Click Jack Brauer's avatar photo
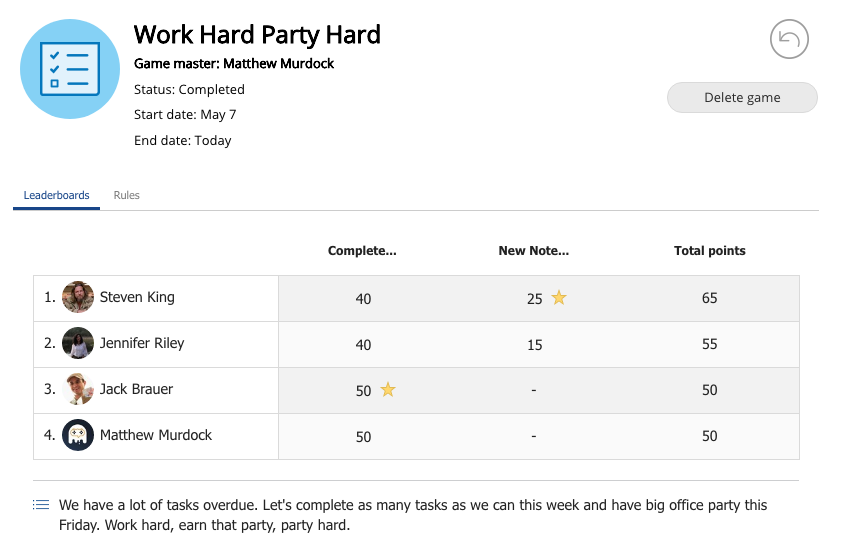851x559 pixels. click(x=78, y=389)
